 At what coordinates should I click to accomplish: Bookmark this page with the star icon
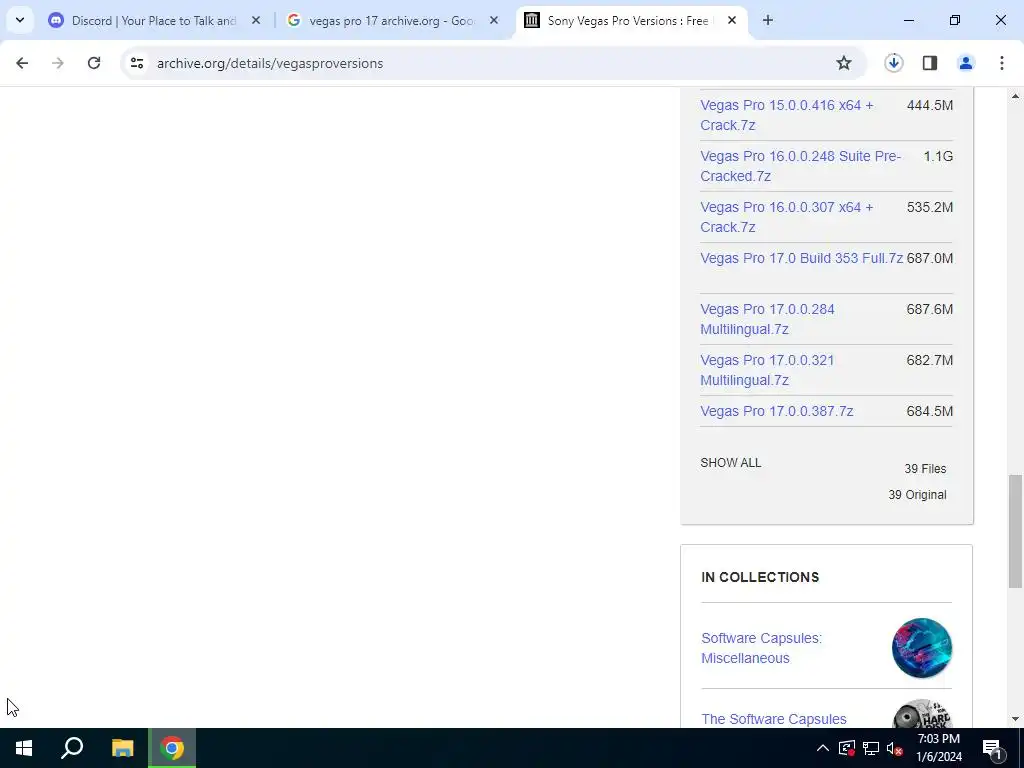pyautogui.click(x=844, y=63)
